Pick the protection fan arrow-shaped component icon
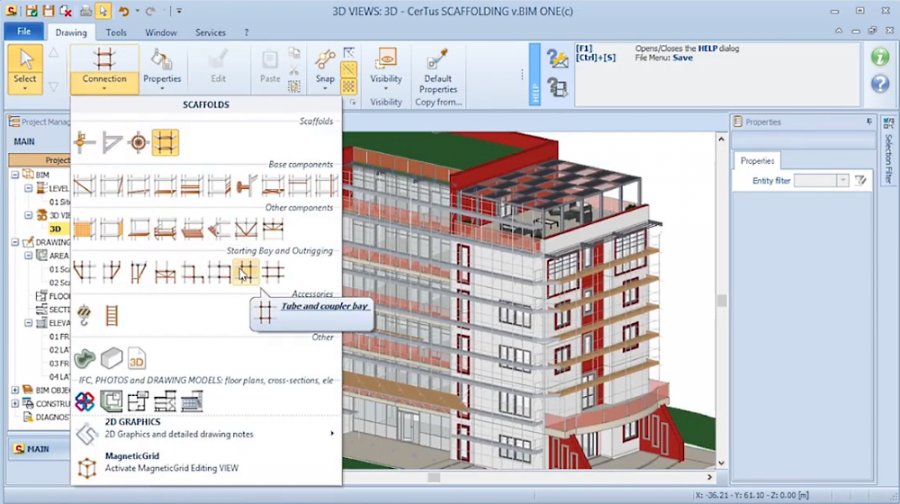 pos(219,229)
